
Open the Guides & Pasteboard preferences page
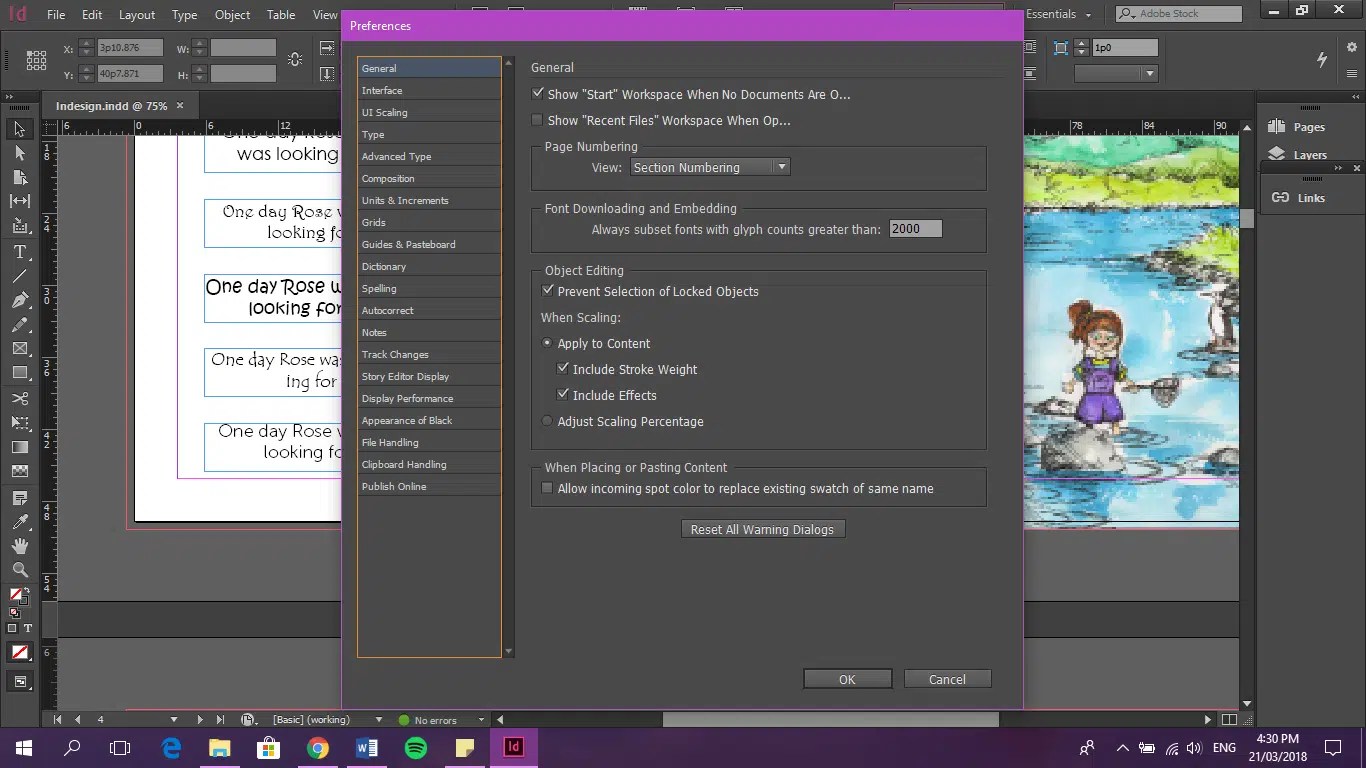point(408,244)
